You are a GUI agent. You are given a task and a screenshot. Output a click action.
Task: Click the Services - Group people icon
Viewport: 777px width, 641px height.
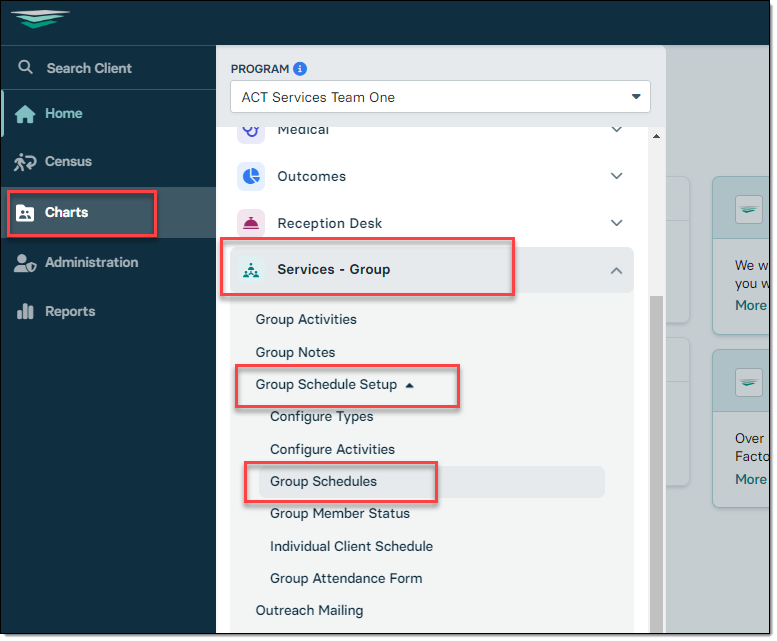click(251, 270)
